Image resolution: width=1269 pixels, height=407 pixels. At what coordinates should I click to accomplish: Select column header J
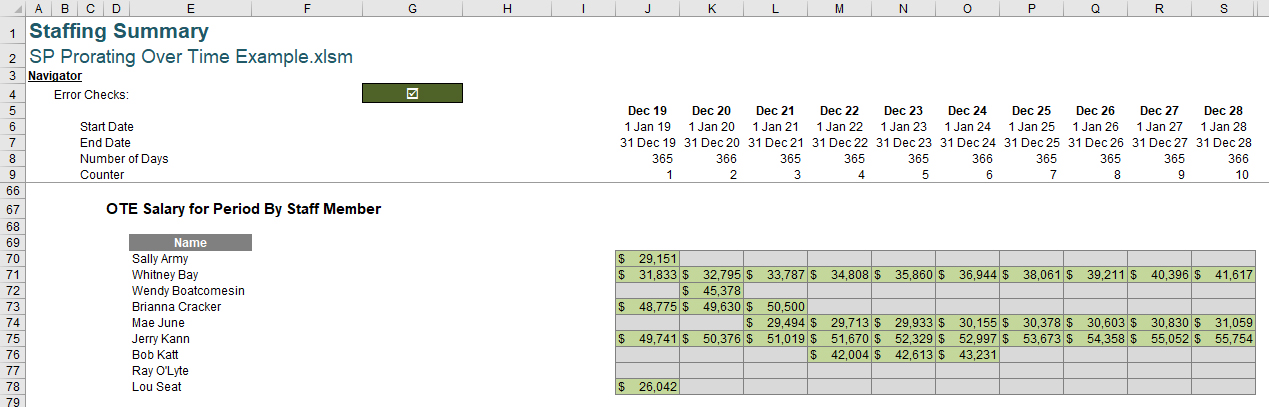tap(647, 8)
